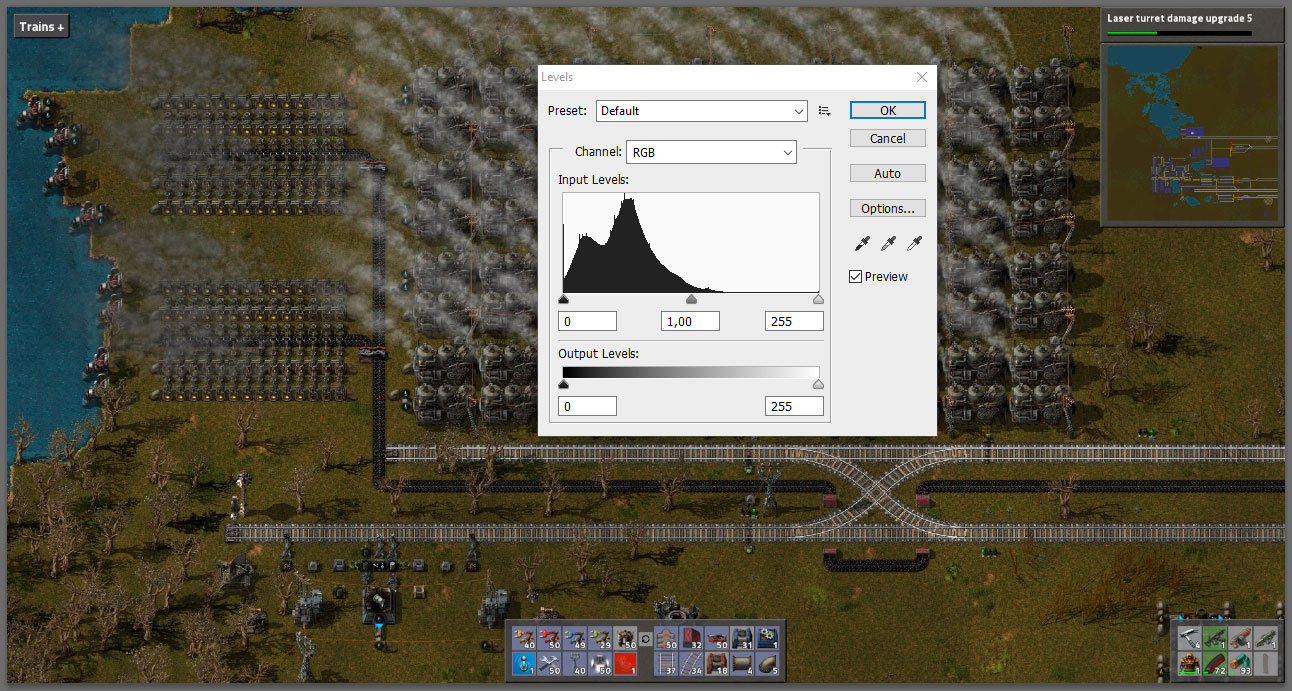Select red long inserter stack of 50
Image resolution: width=1292 pixels, height=691 pixels.
(x=549, y=637)
